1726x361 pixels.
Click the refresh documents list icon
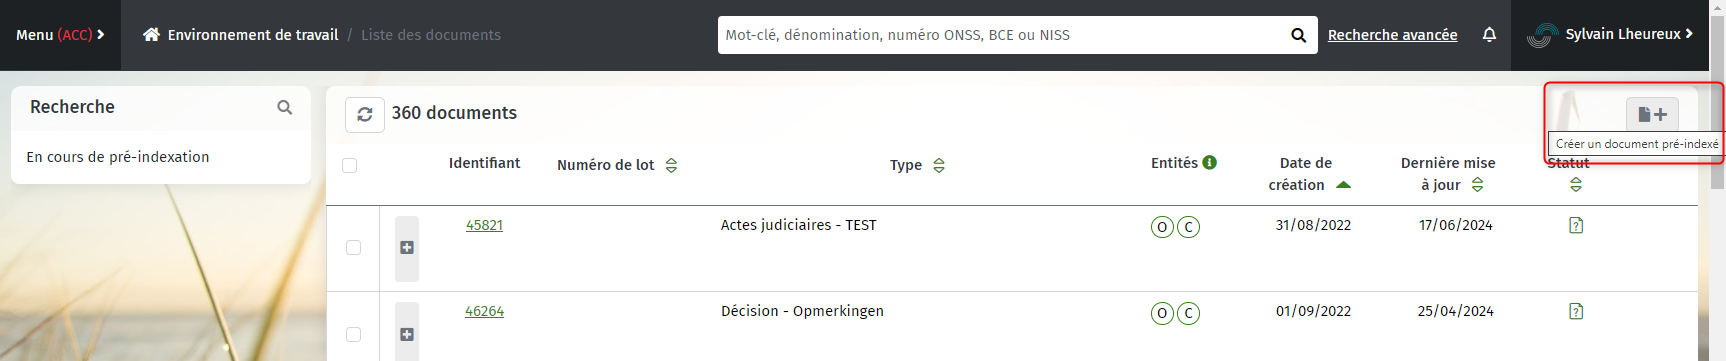(x=365, y=114)
